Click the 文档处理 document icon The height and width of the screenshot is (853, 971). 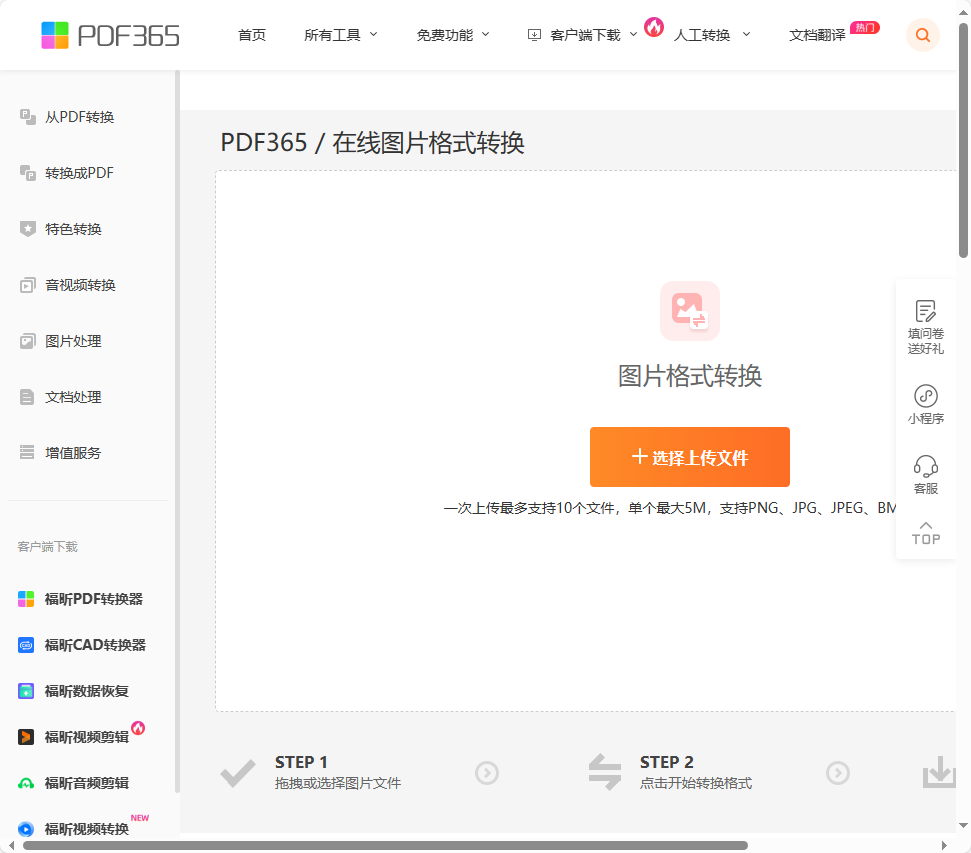point(27,396)
